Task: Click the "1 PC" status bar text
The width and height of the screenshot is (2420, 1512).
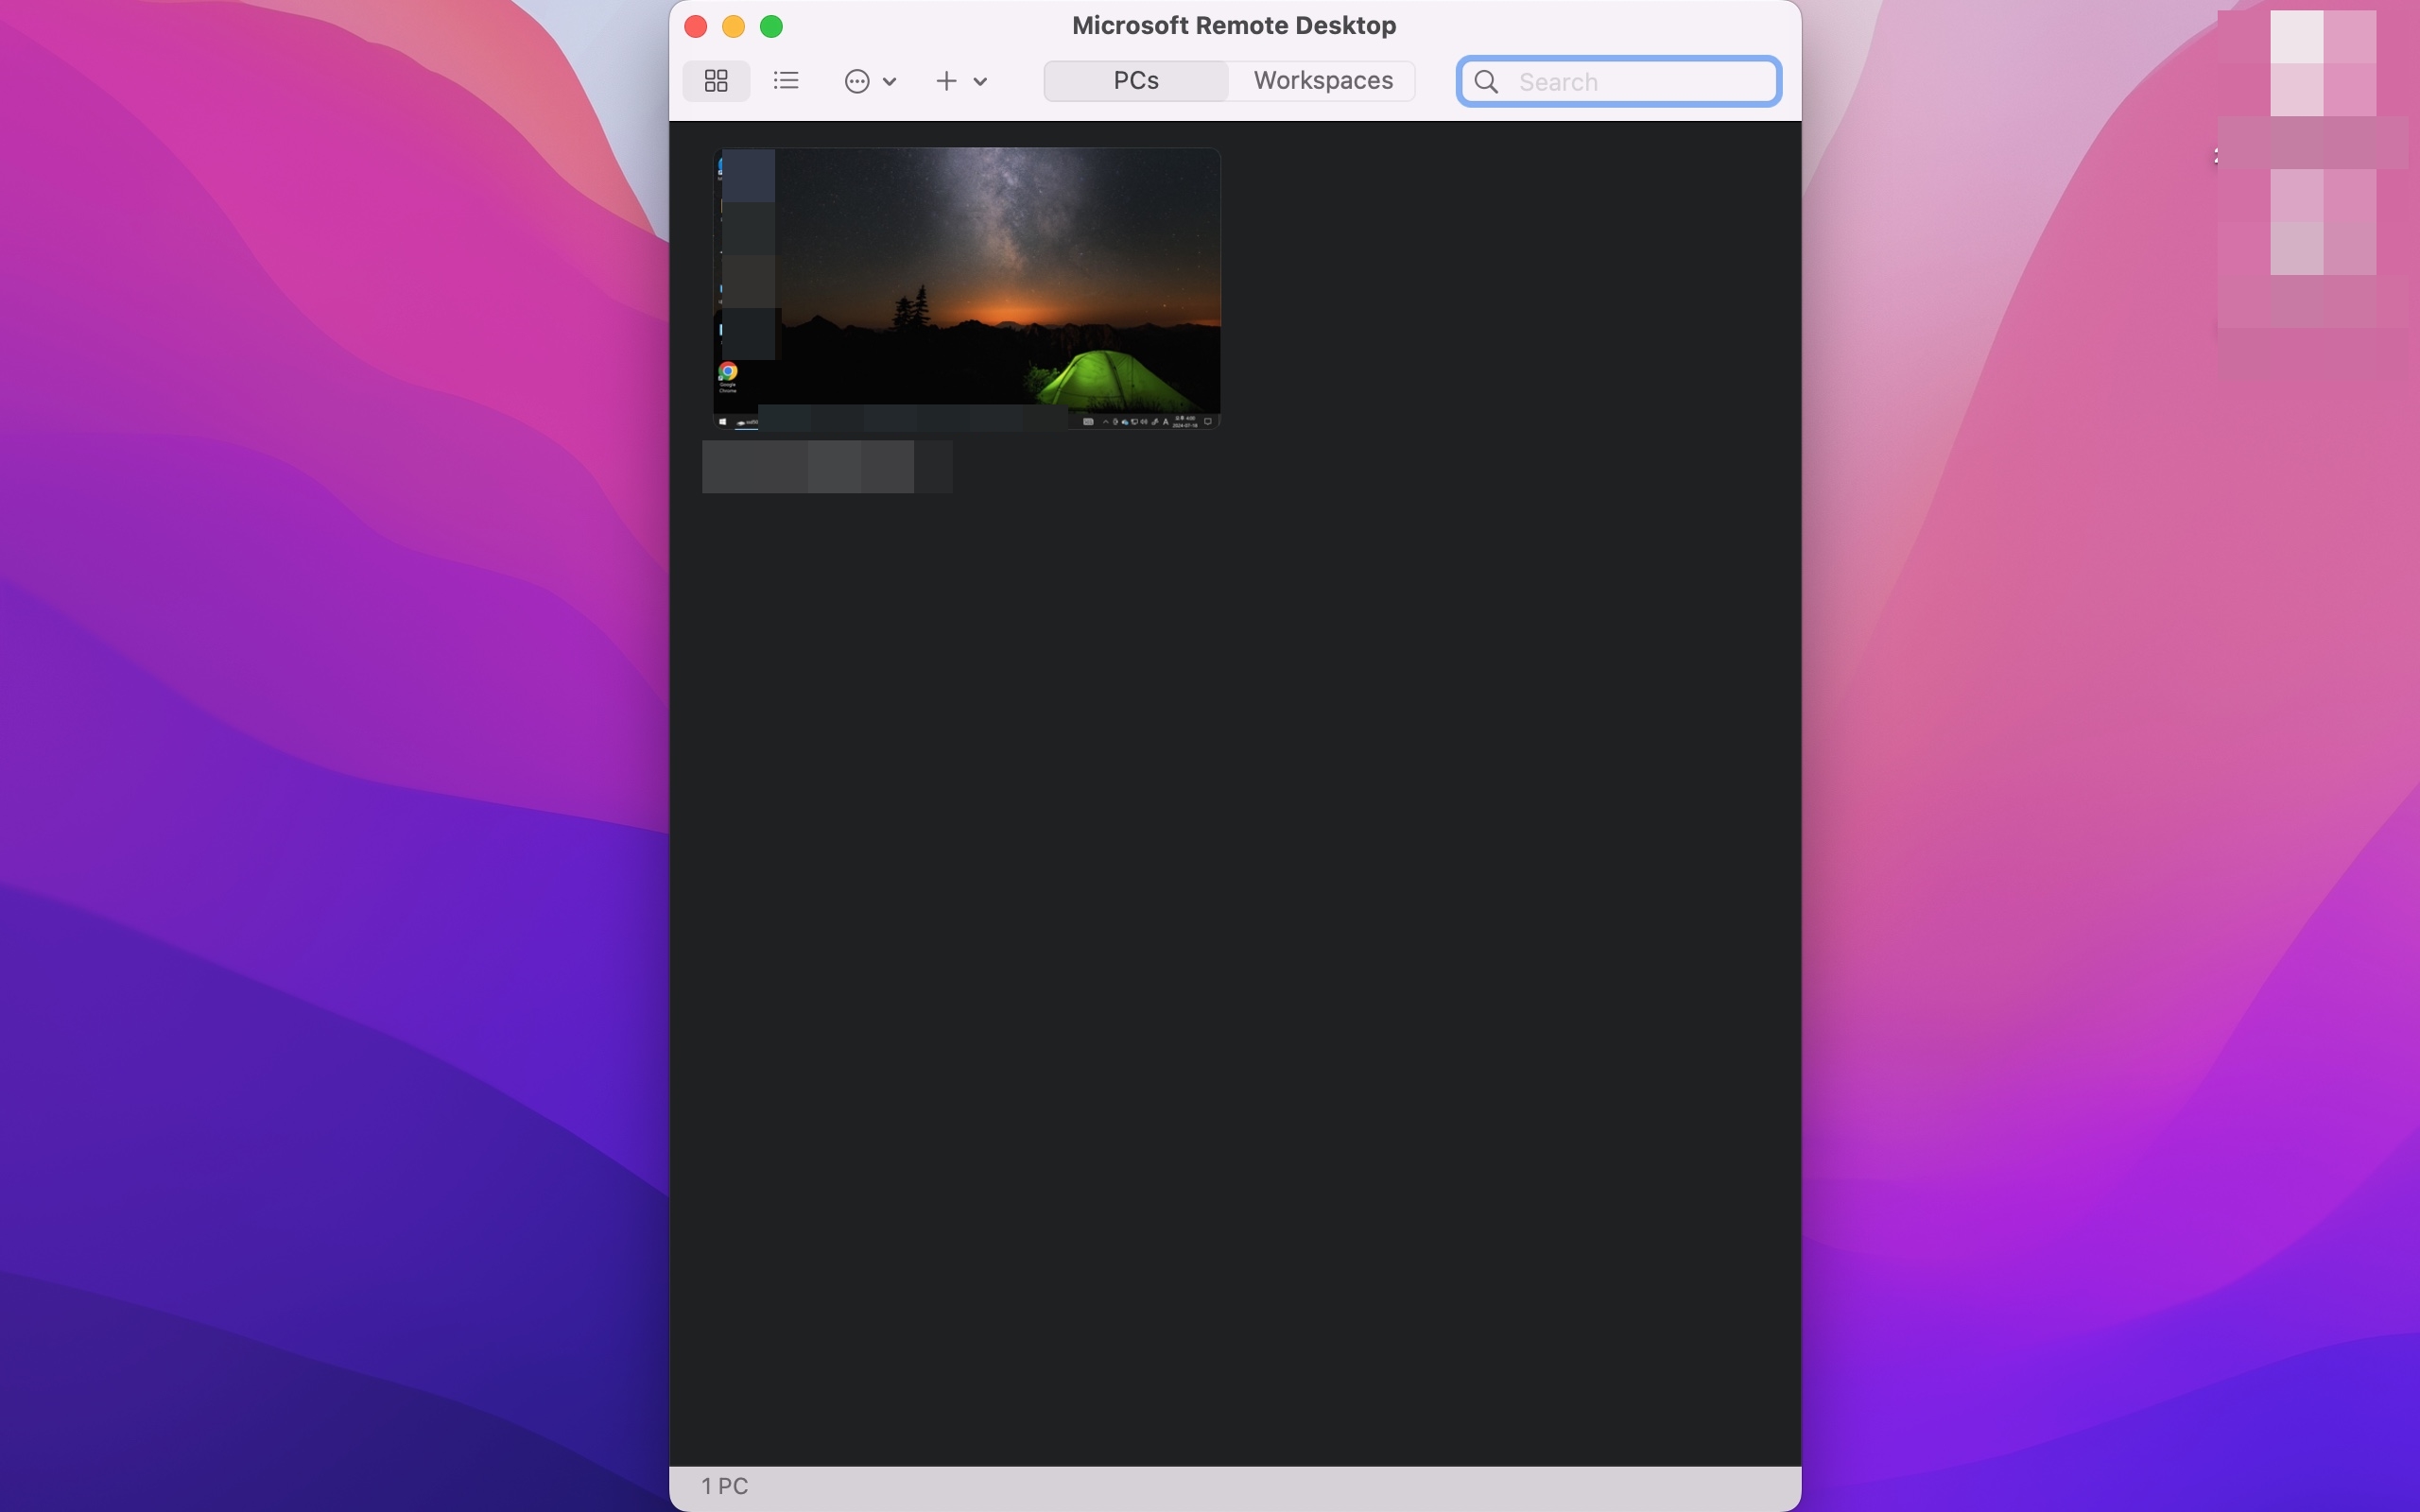Action: click(725, 1486)
